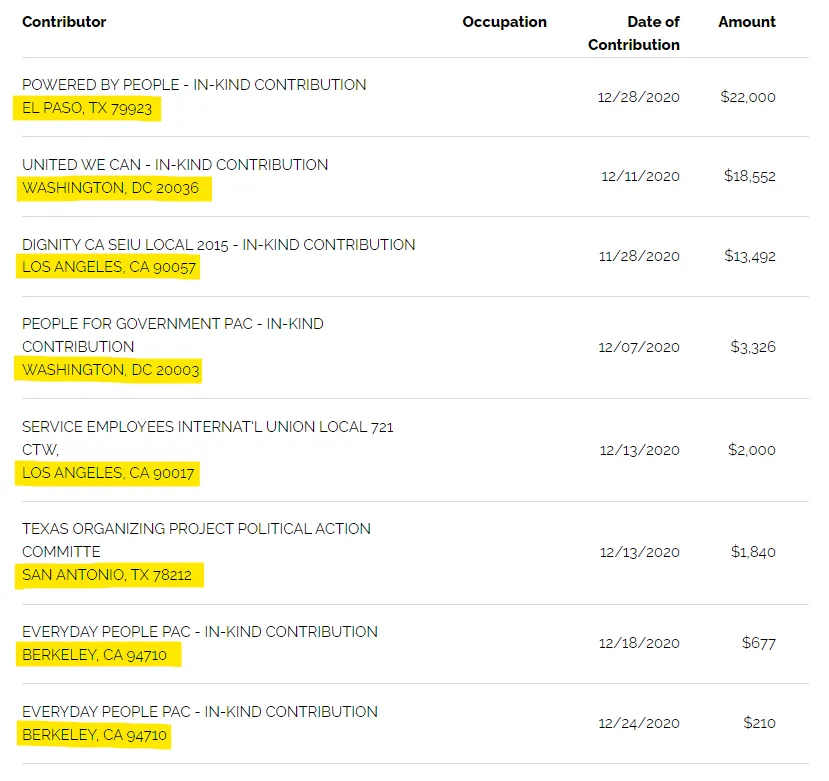Screen dimensions: 829x781
Task: Click the $22,000 contribution amount
Action: [x=747, y=97]
